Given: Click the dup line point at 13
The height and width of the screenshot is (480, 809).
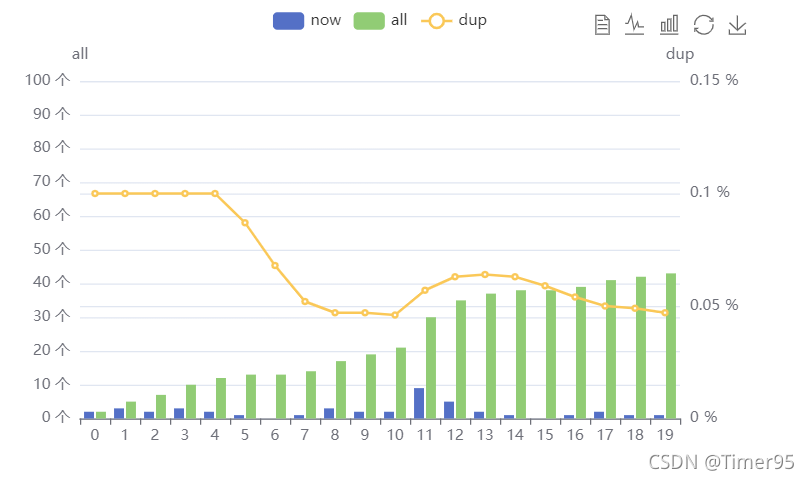Looking at the screenshot, I should [x=485, y=275].
